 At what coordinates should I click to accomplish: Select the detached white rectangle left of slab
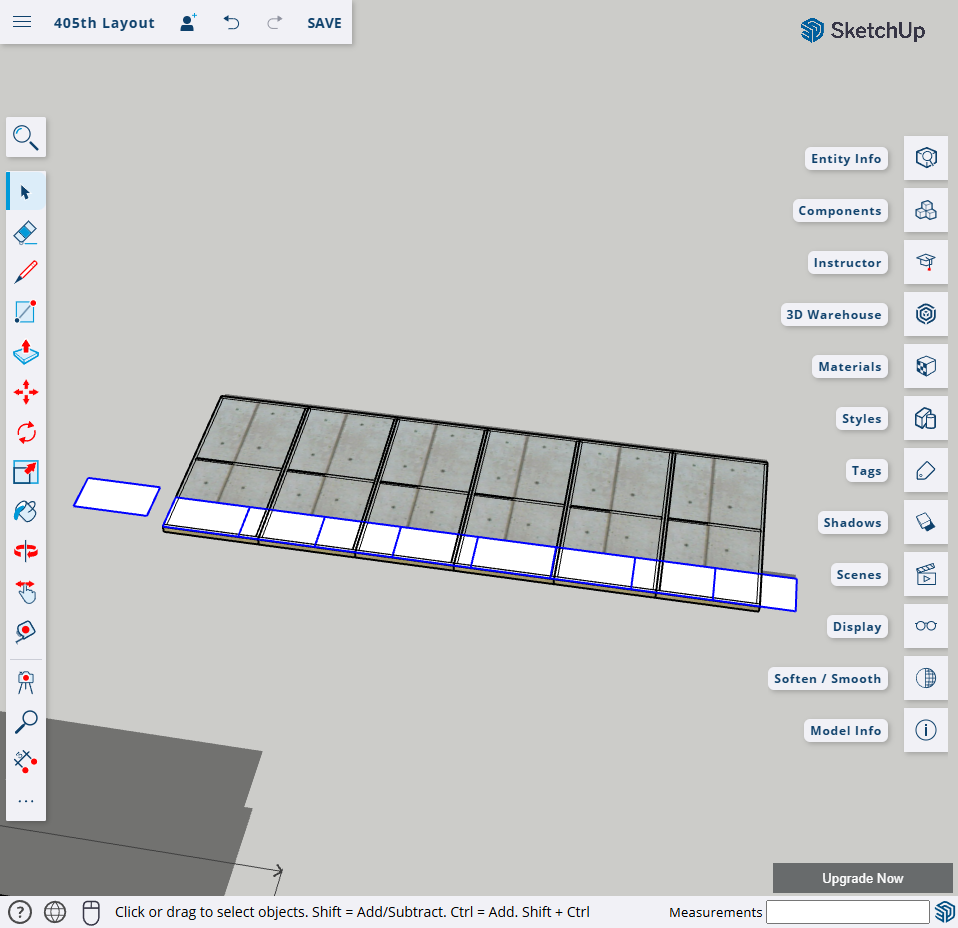tap(117, 497)
